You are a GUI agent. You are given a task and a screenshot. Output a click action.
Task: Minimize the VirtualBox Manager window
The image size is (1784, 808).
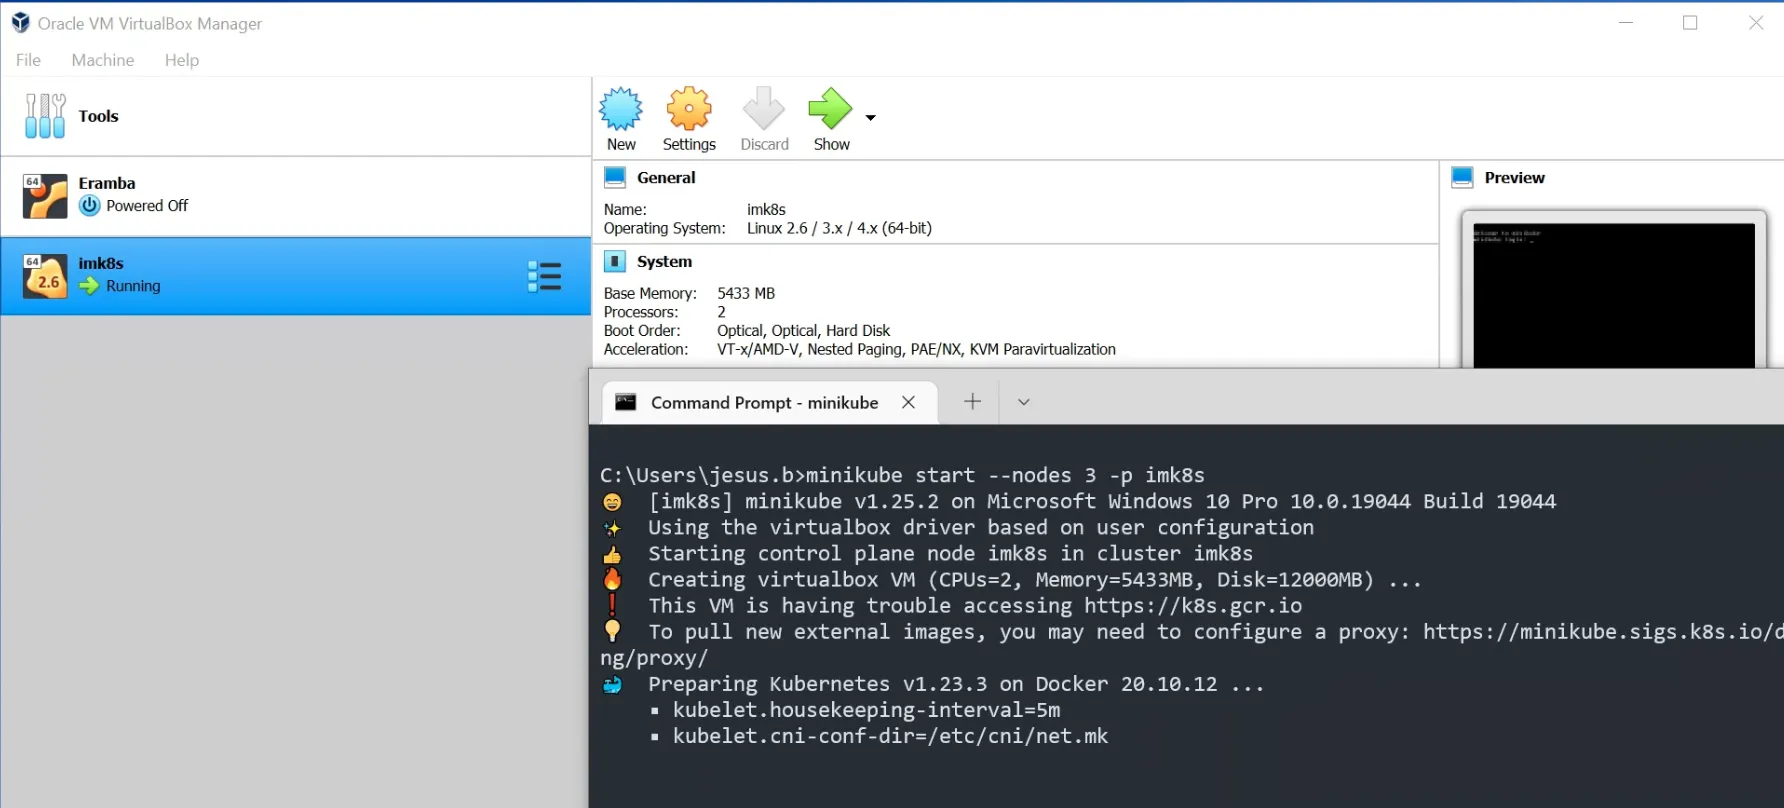click(1626, 23)
